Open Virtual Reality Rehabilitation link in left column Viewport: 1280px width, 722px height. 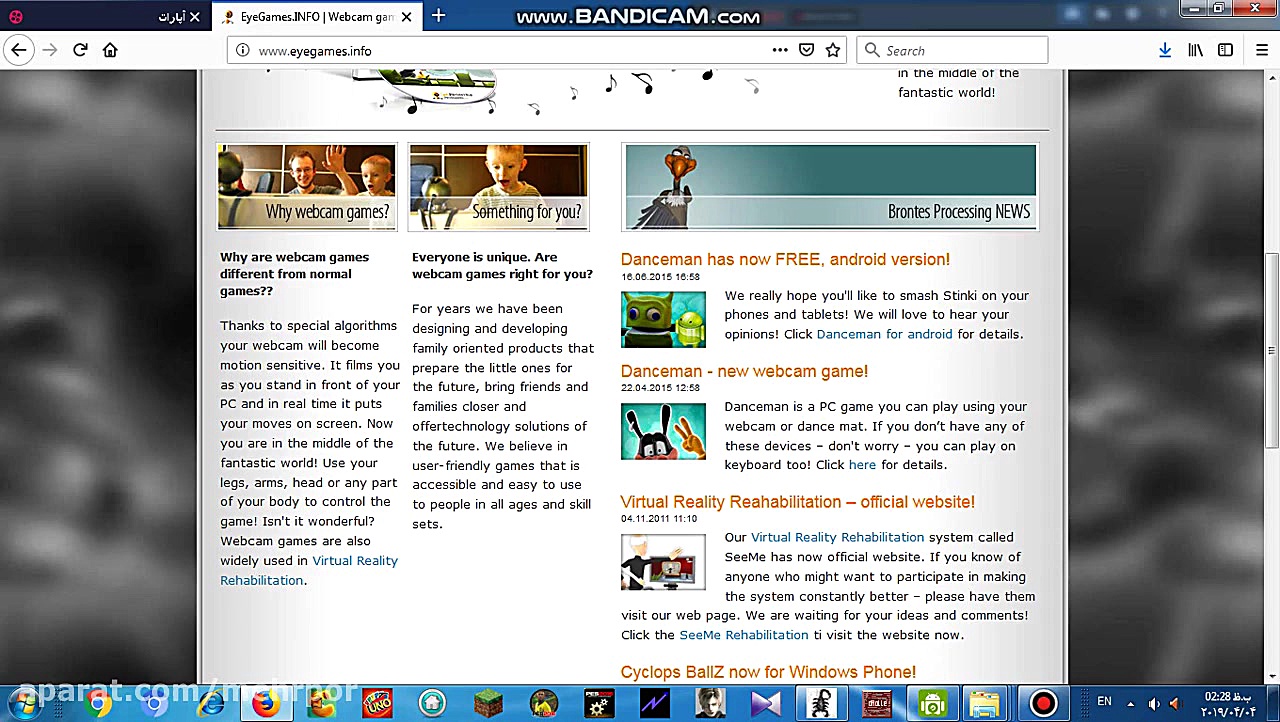click(x=309, y=570)
